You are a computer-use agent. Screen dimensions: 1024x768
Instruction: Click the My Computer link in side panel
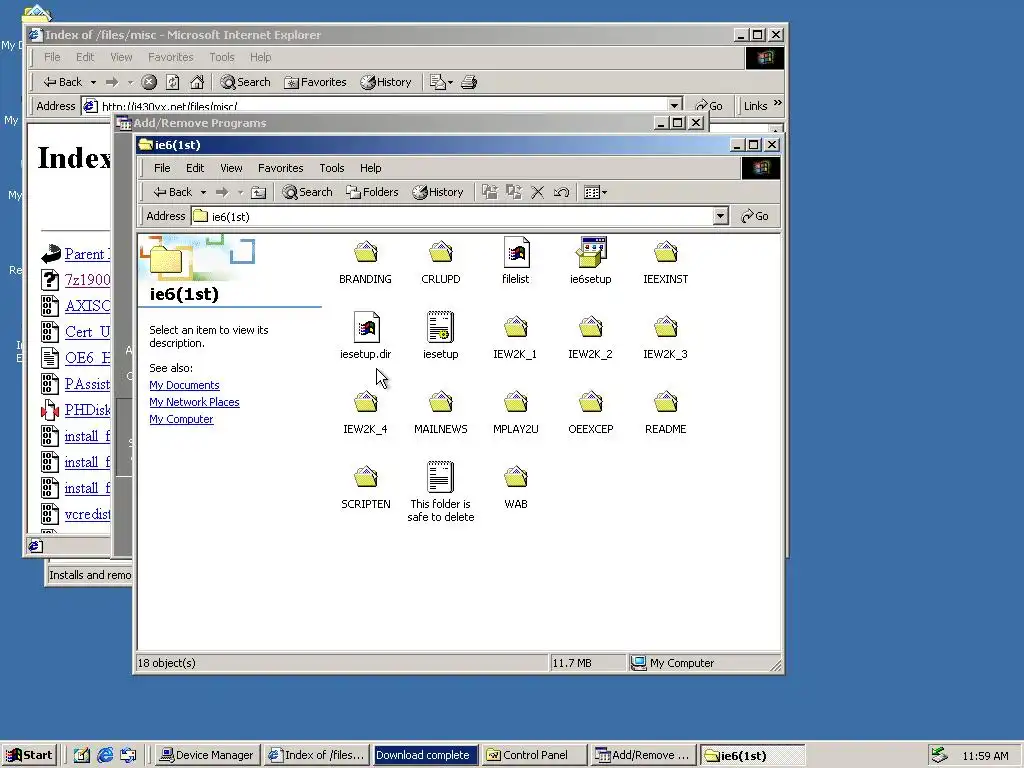coord(181,419)
